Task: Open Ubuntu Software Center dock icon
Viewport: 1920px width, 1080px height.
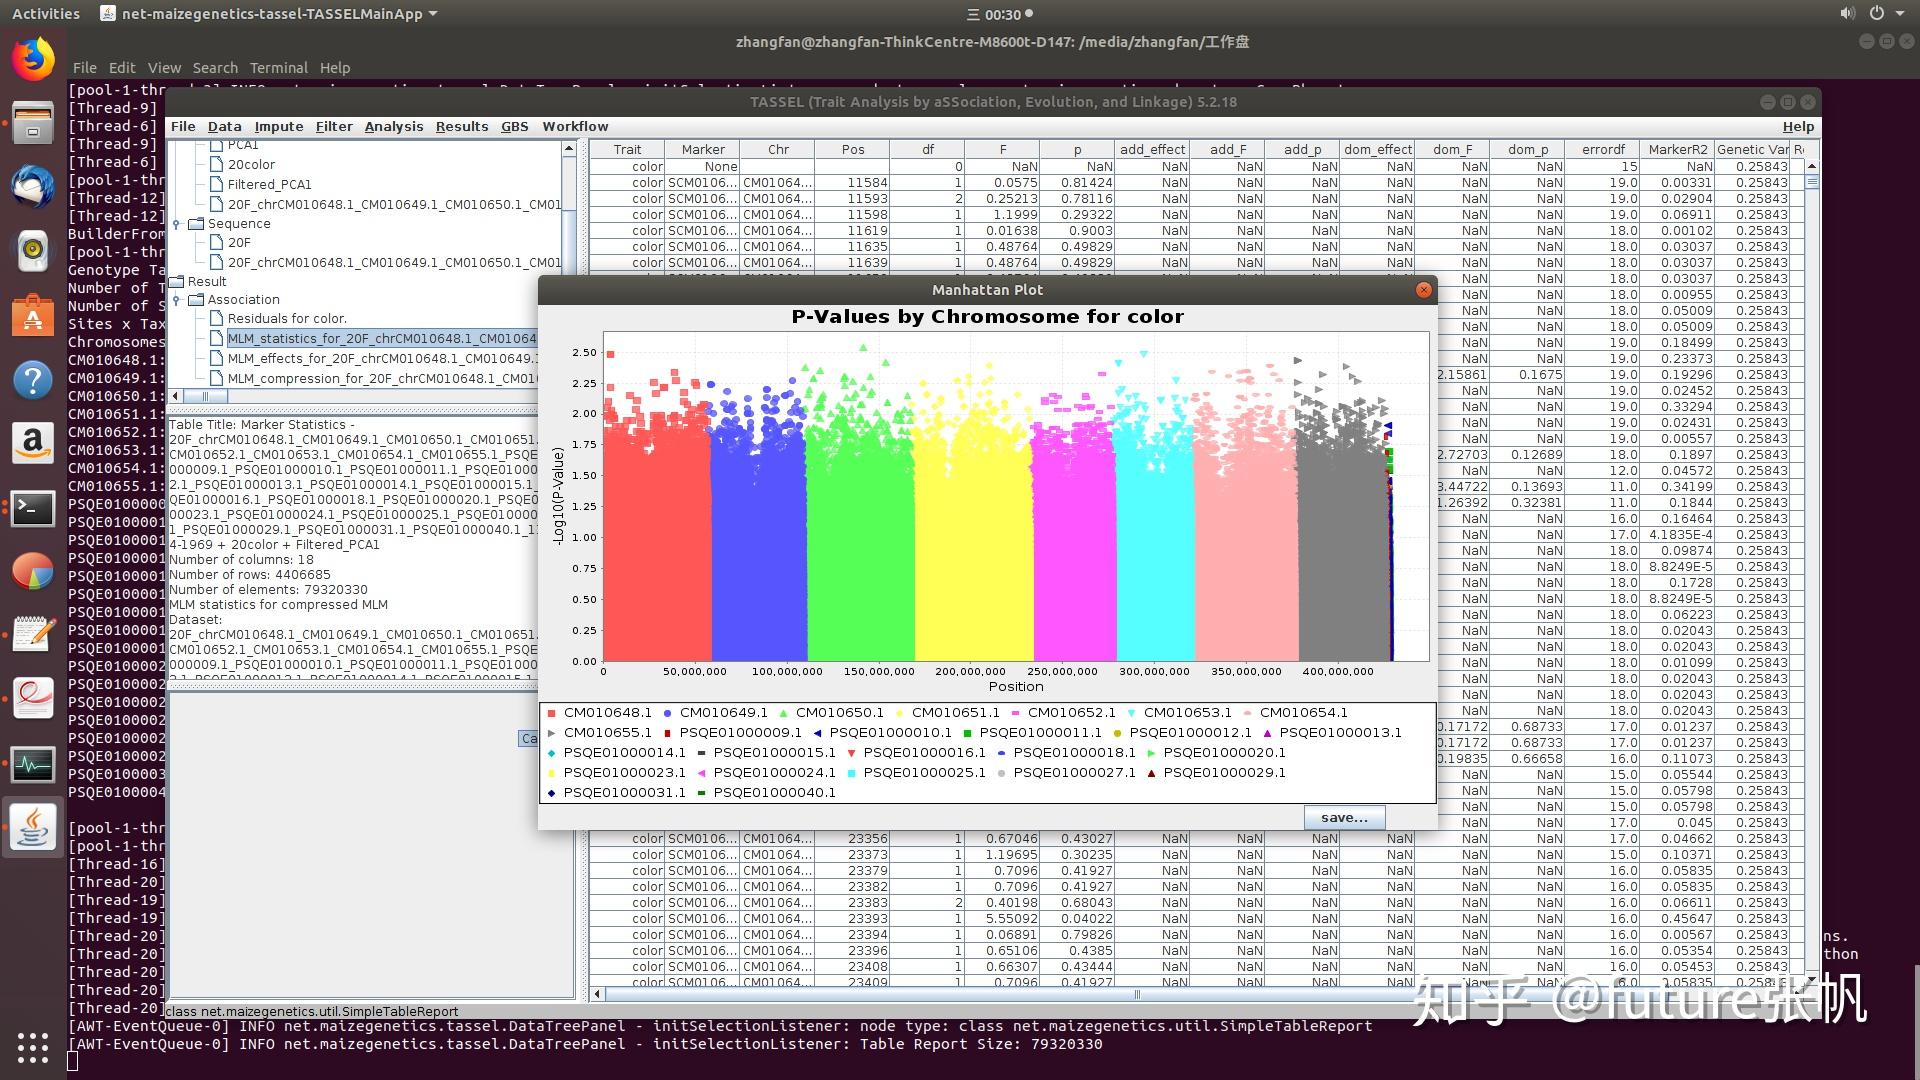Action: 33,317
